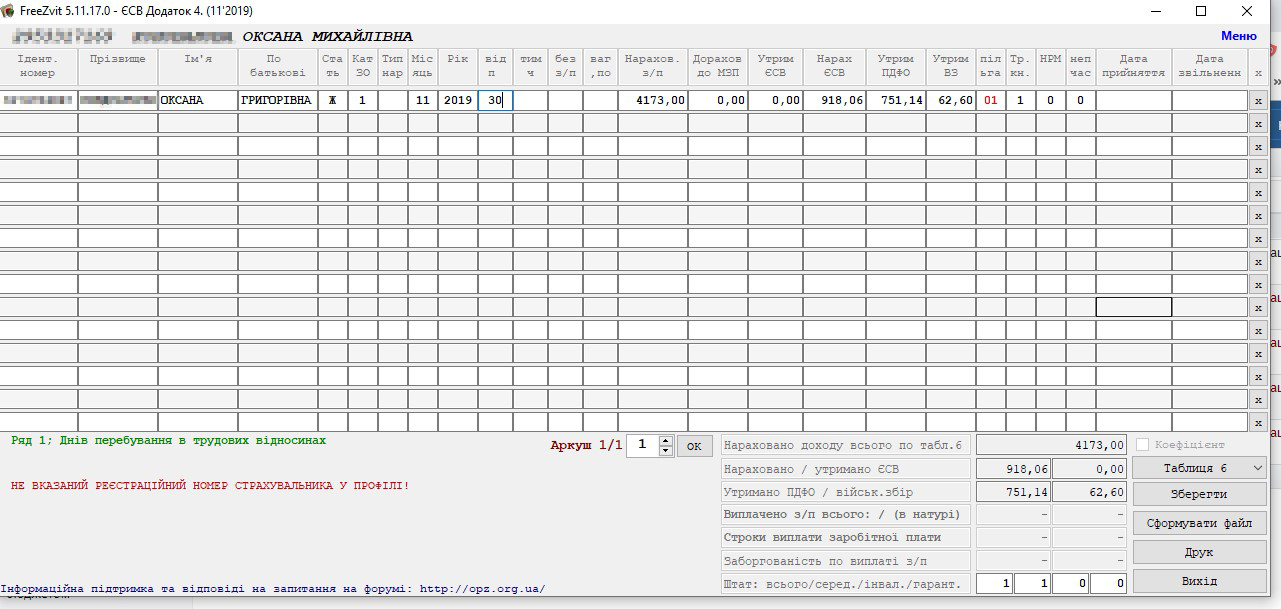
Task: Select the Дата прийняття cell in first row
Action: click(x=1133, y=100)
